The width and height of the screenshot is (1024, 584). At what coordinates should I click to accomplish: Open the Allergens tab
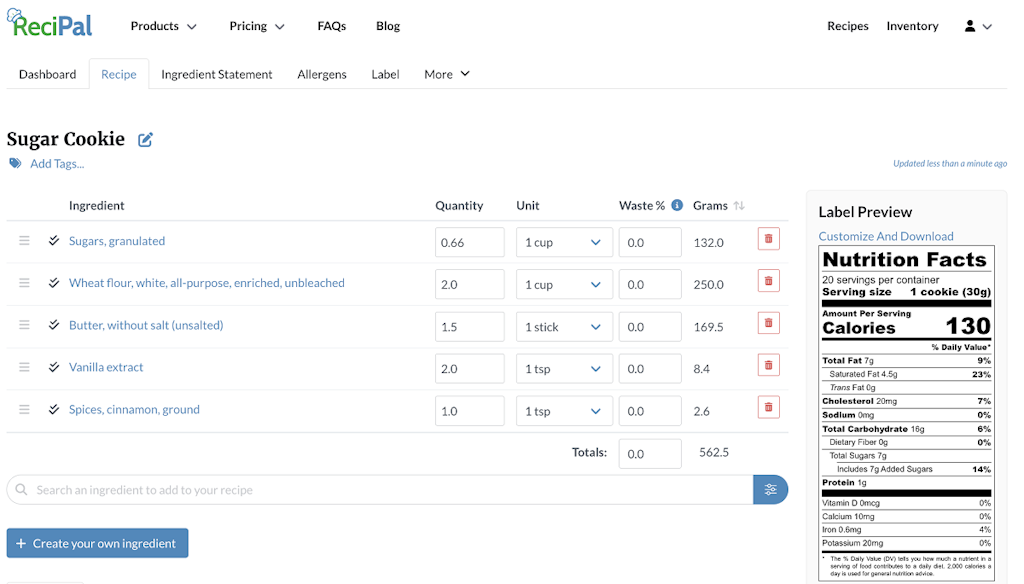[322, 74]
